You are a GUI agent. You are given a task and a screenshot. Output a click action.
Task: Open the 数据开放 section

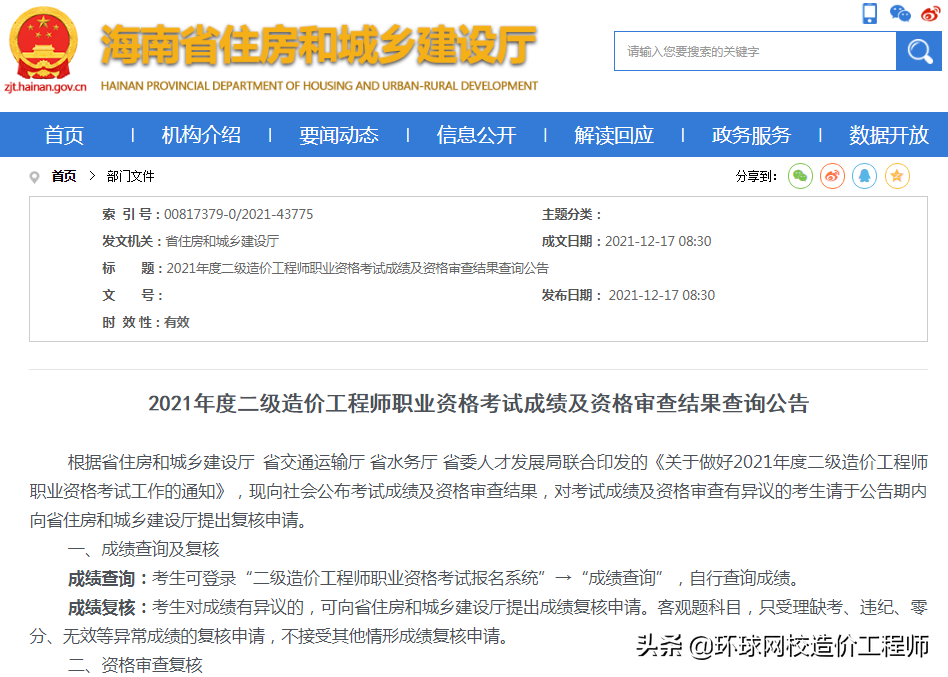click(x=888, y=134)
